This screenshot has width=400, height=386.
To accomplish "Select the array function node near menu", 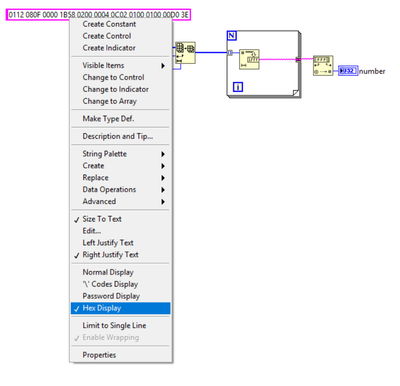I will tap(185, 53).
